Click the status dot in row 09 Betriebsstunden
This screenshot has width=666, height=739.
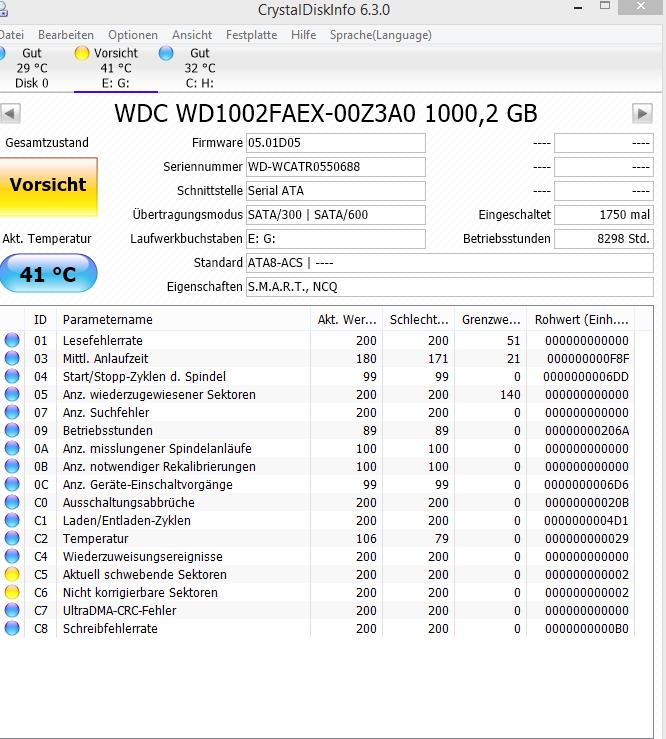pyautogui.click(x=12, y=430)
